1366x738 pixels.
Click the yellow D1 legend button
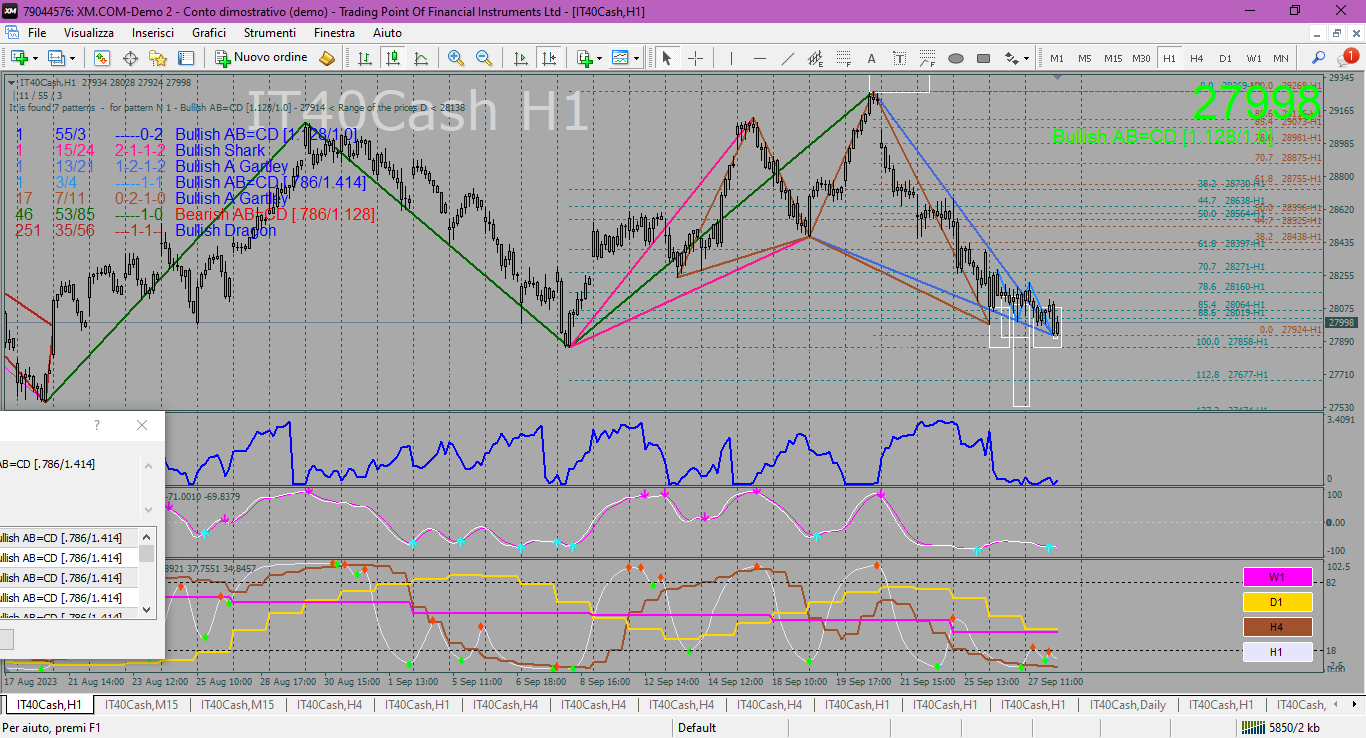[x=1277, y=602]
